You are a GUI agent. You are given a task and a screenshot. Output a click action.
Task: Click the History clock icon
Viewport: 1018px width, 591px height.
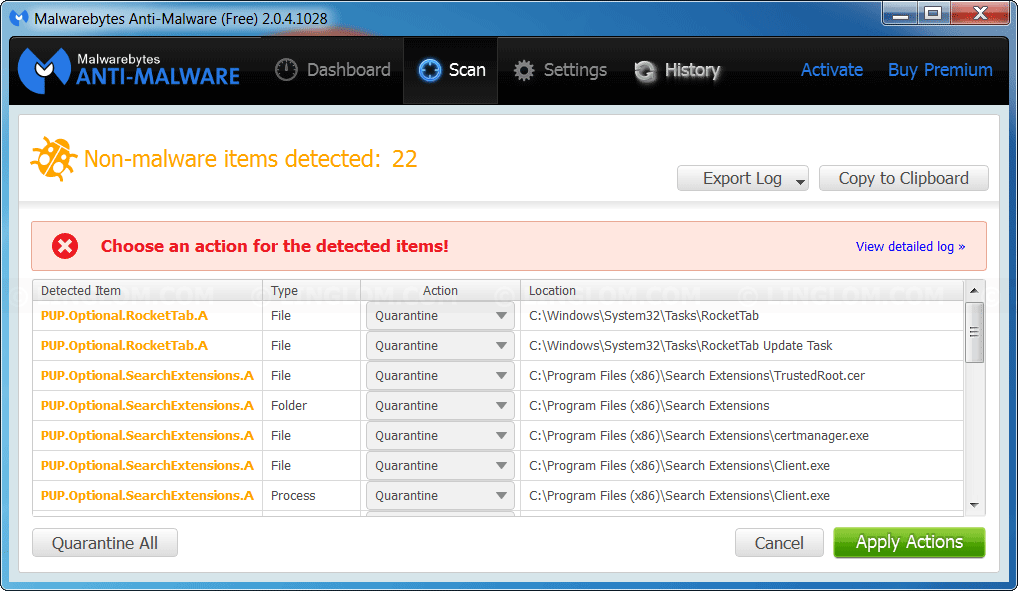(645, 70)
